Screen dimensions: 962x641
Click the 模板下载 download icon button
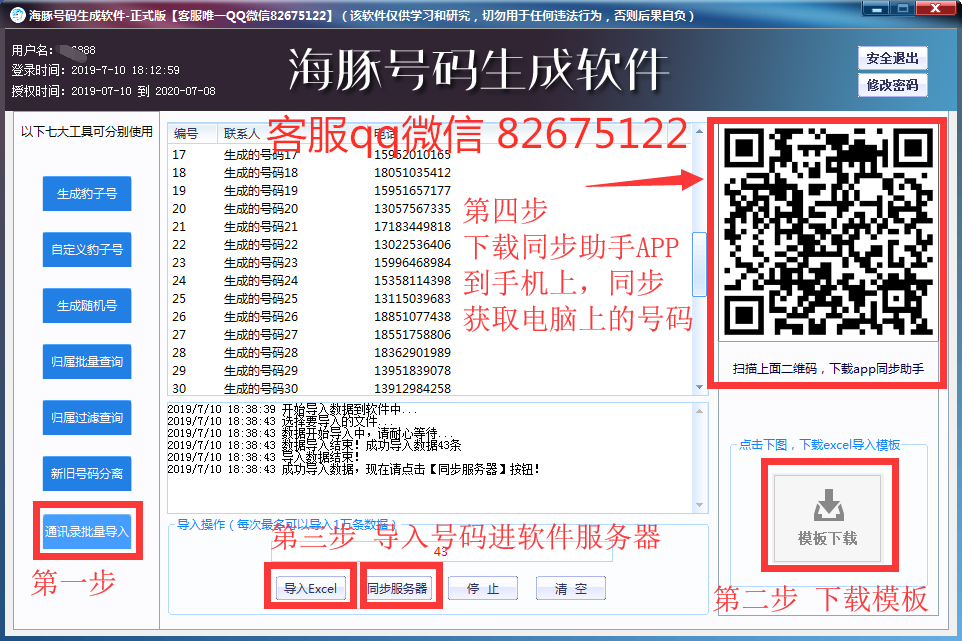coord(827,518)
